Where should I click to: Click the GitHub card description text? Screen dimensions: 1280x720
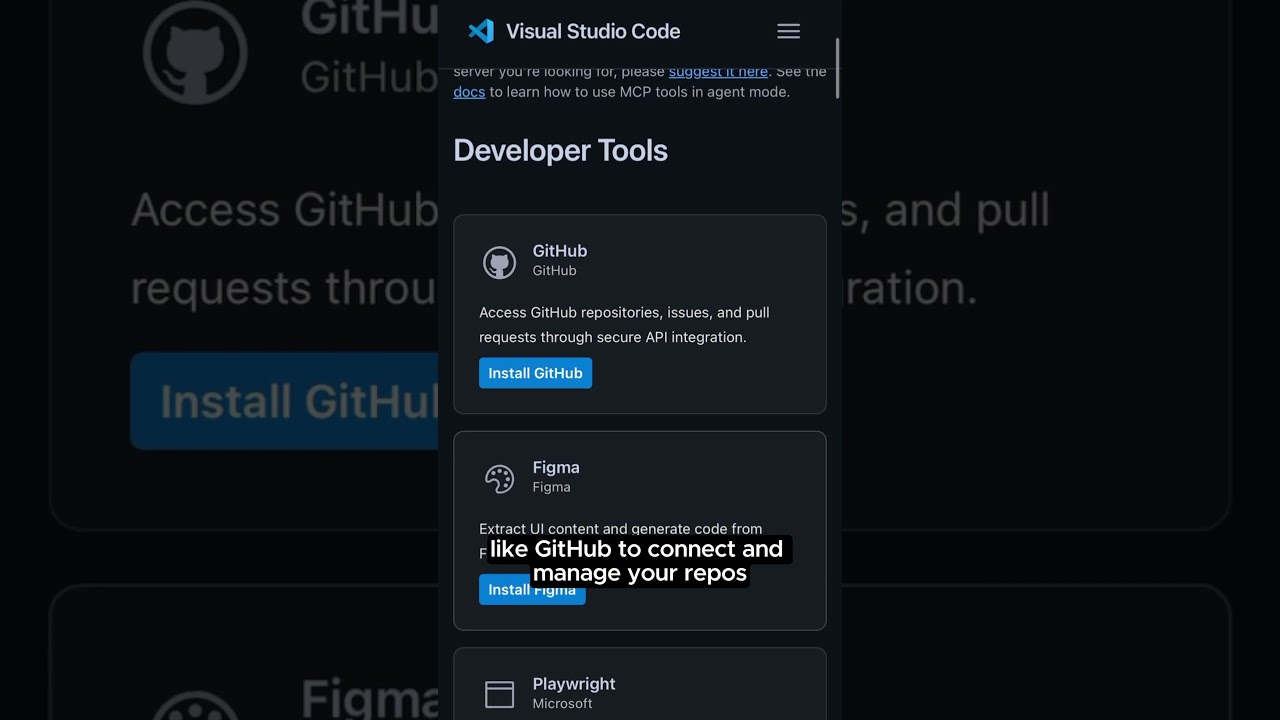(x=624, y=325)
